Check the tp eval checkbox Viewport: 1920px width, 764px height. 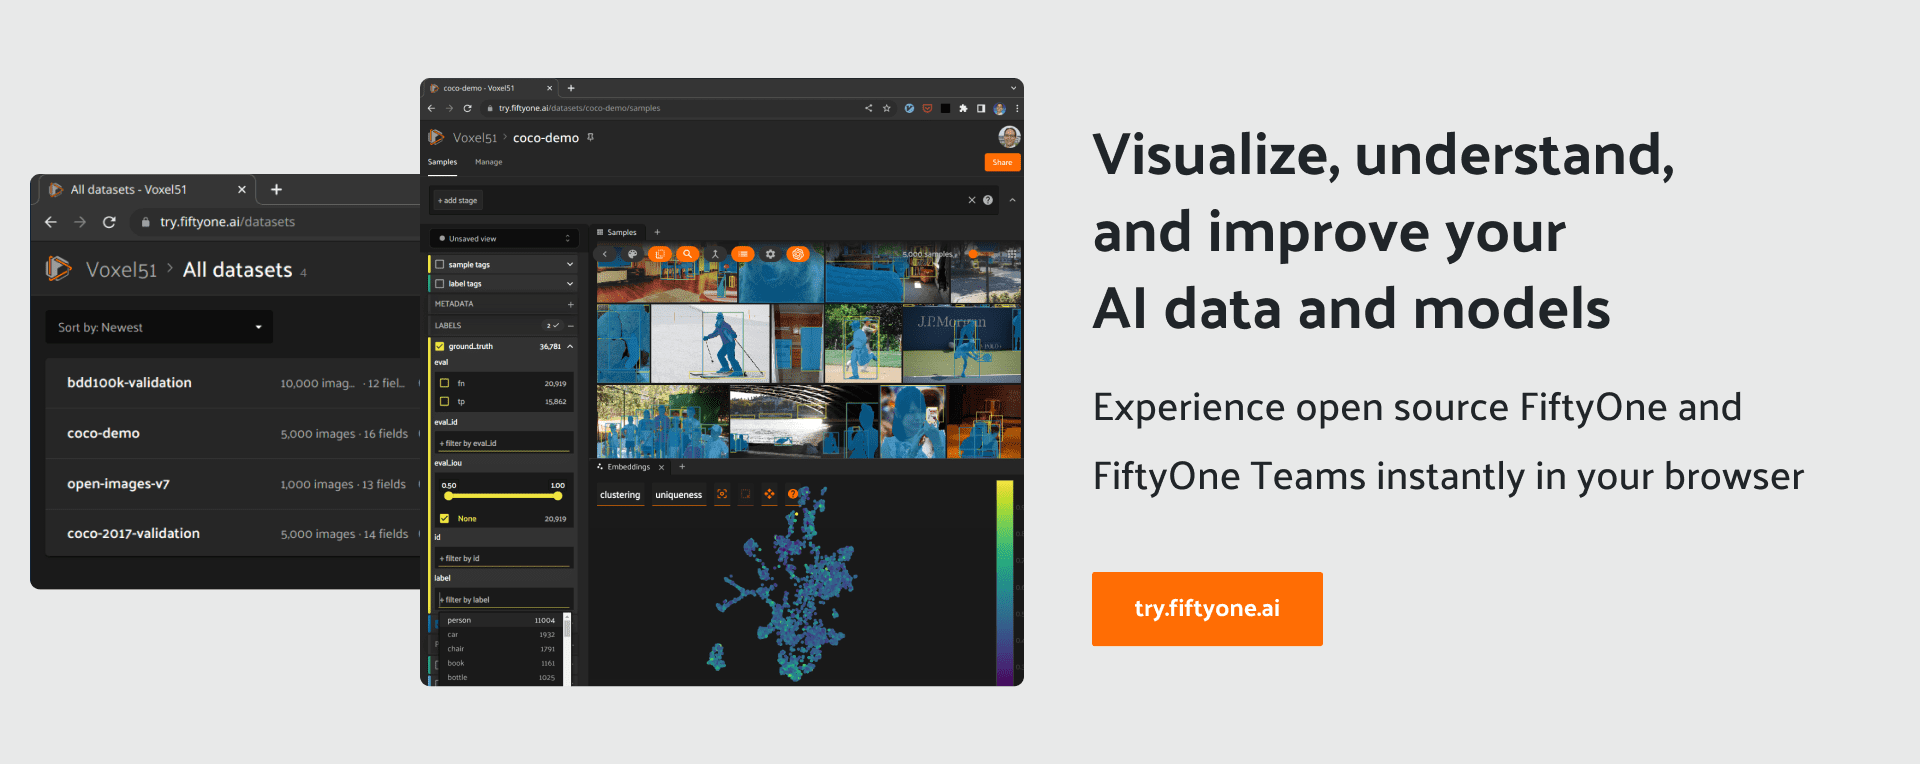click(445, 402)
